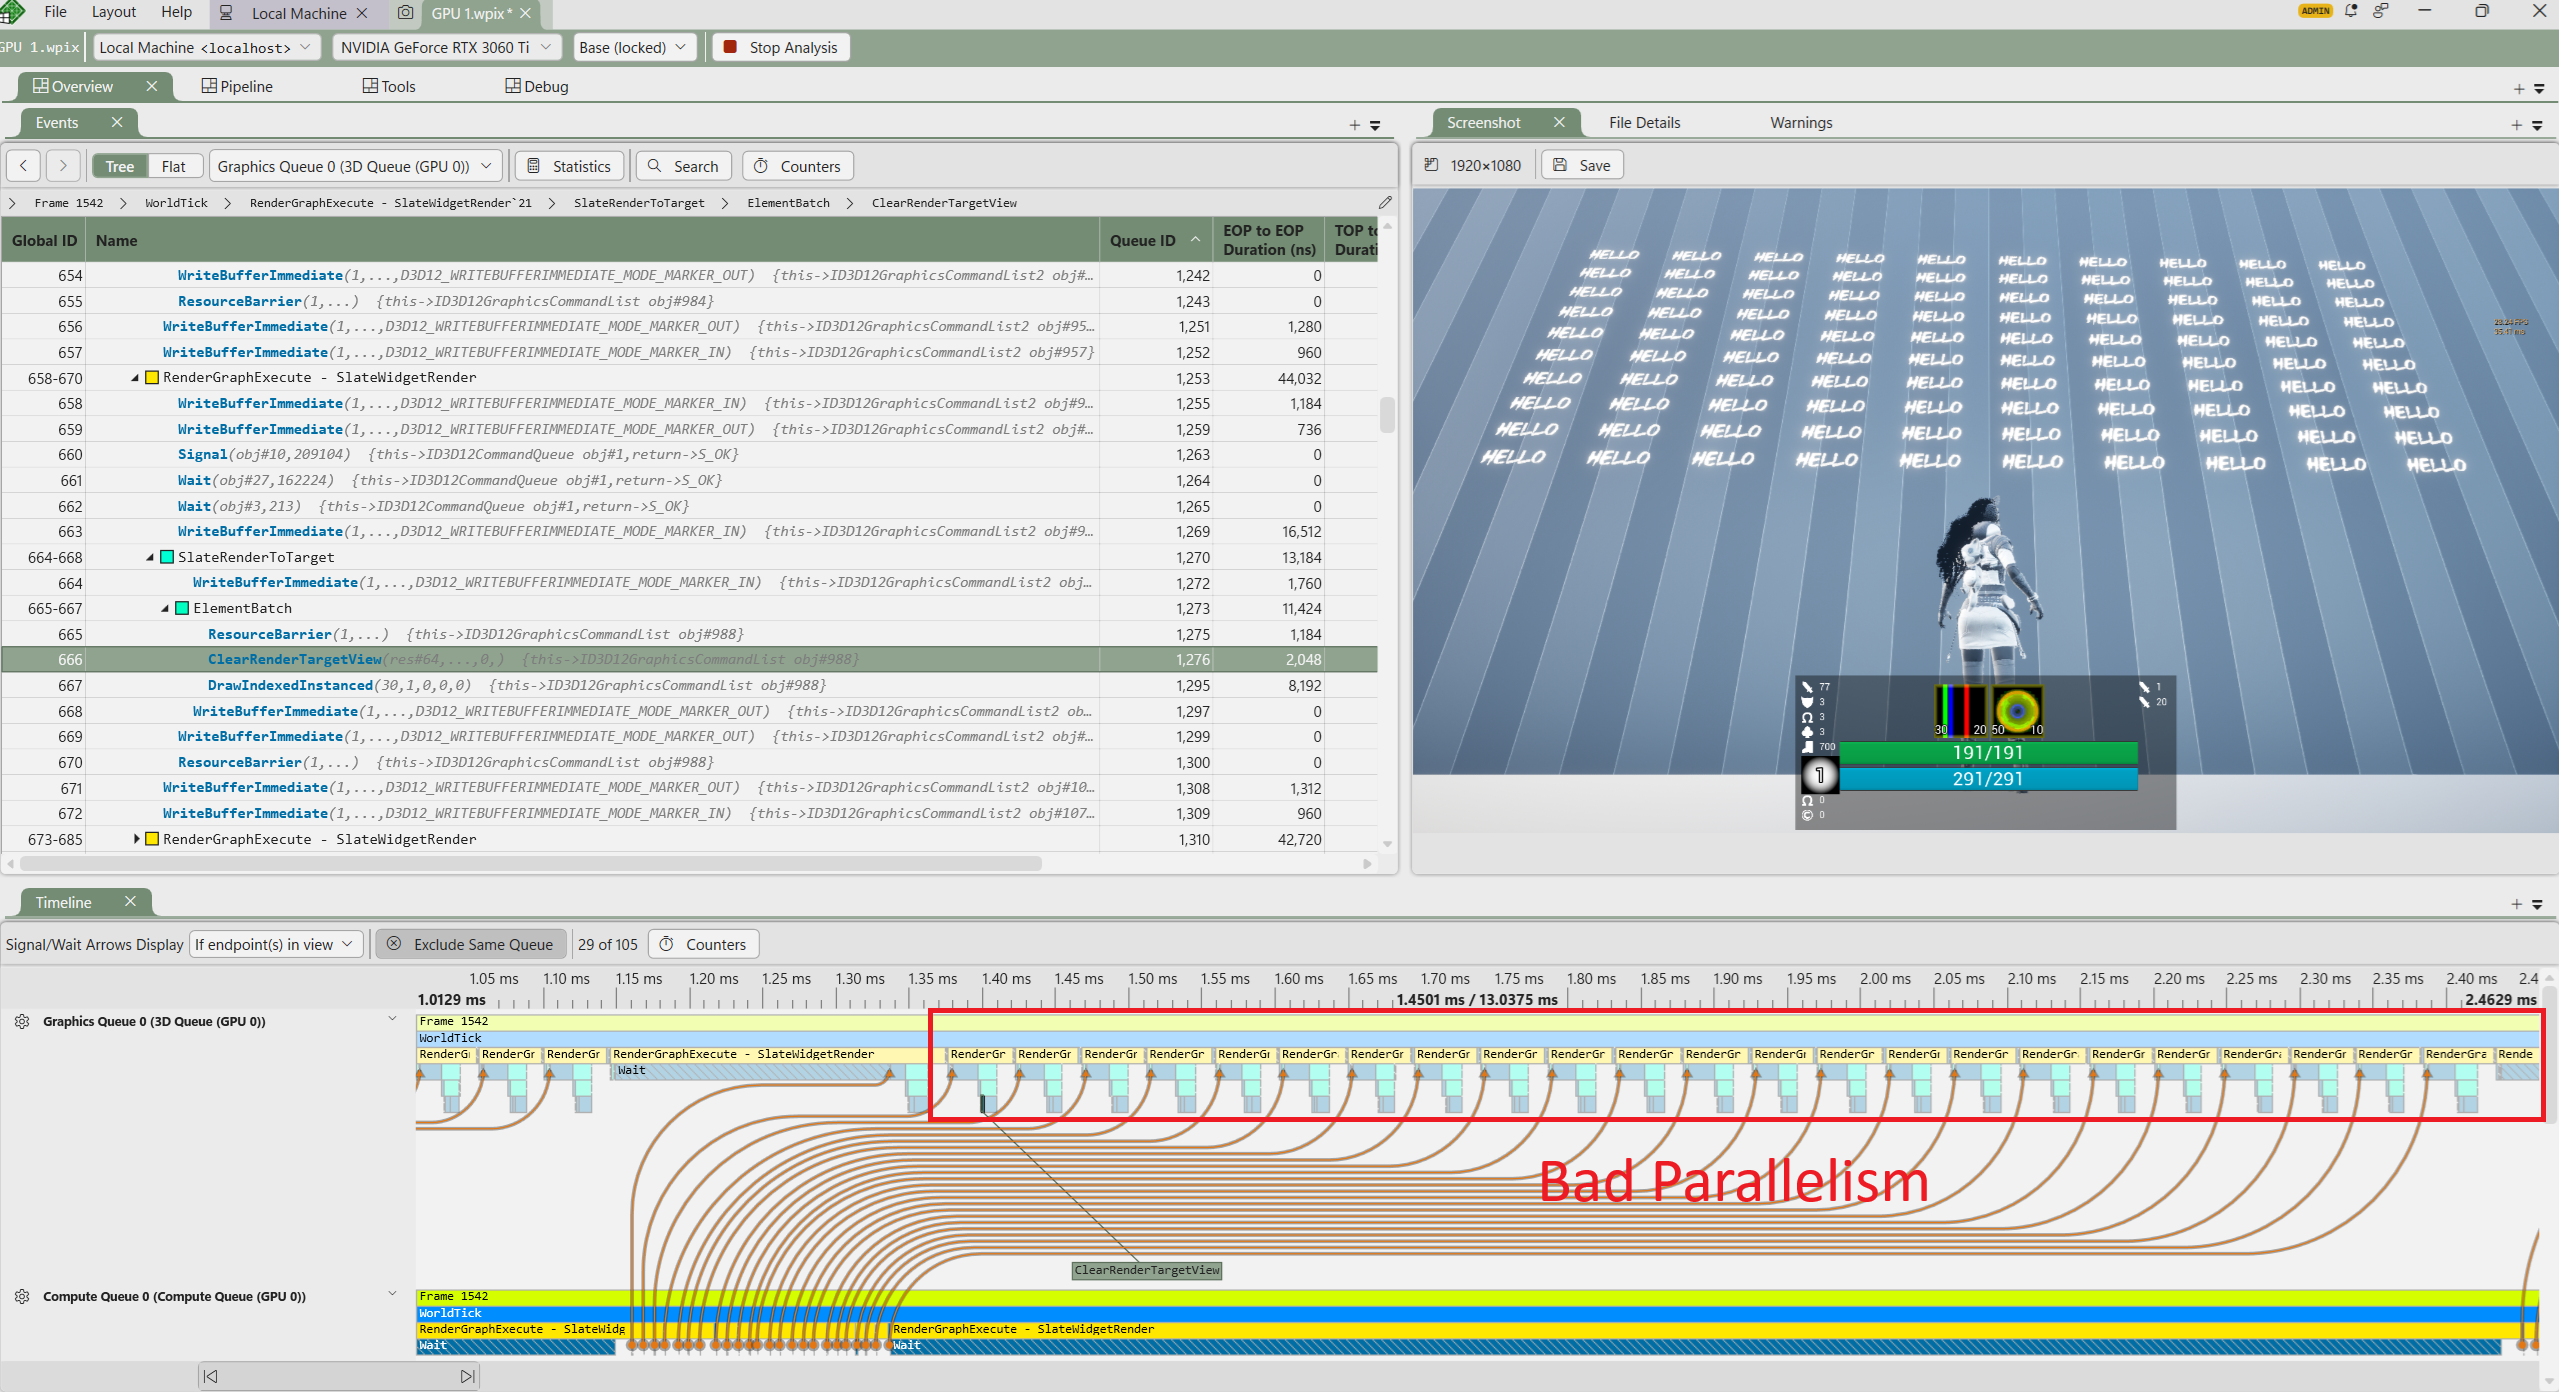
Task: Collapse the ElementBatch tree node
Action: pos(166,608)
